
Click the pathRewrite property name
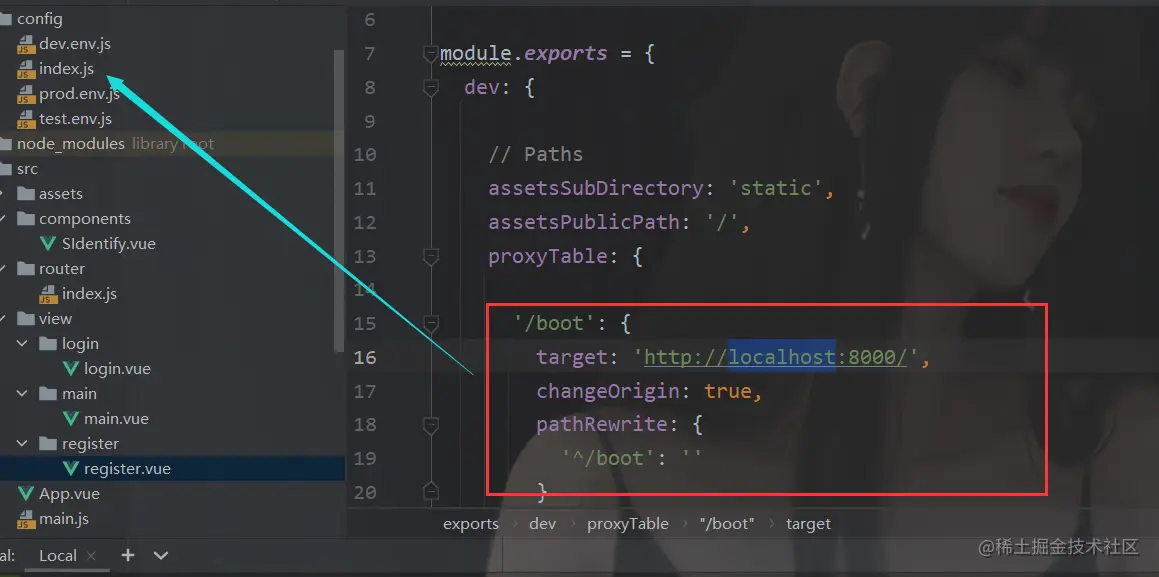click(602, 426)
